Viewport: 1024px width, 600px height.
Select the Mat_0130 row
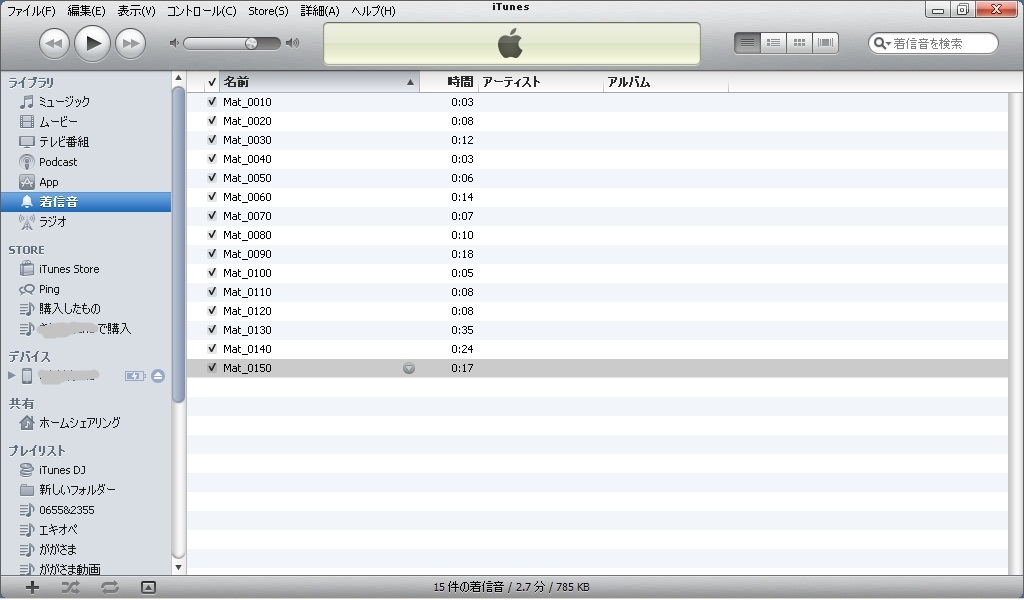(x=597, y=330)
